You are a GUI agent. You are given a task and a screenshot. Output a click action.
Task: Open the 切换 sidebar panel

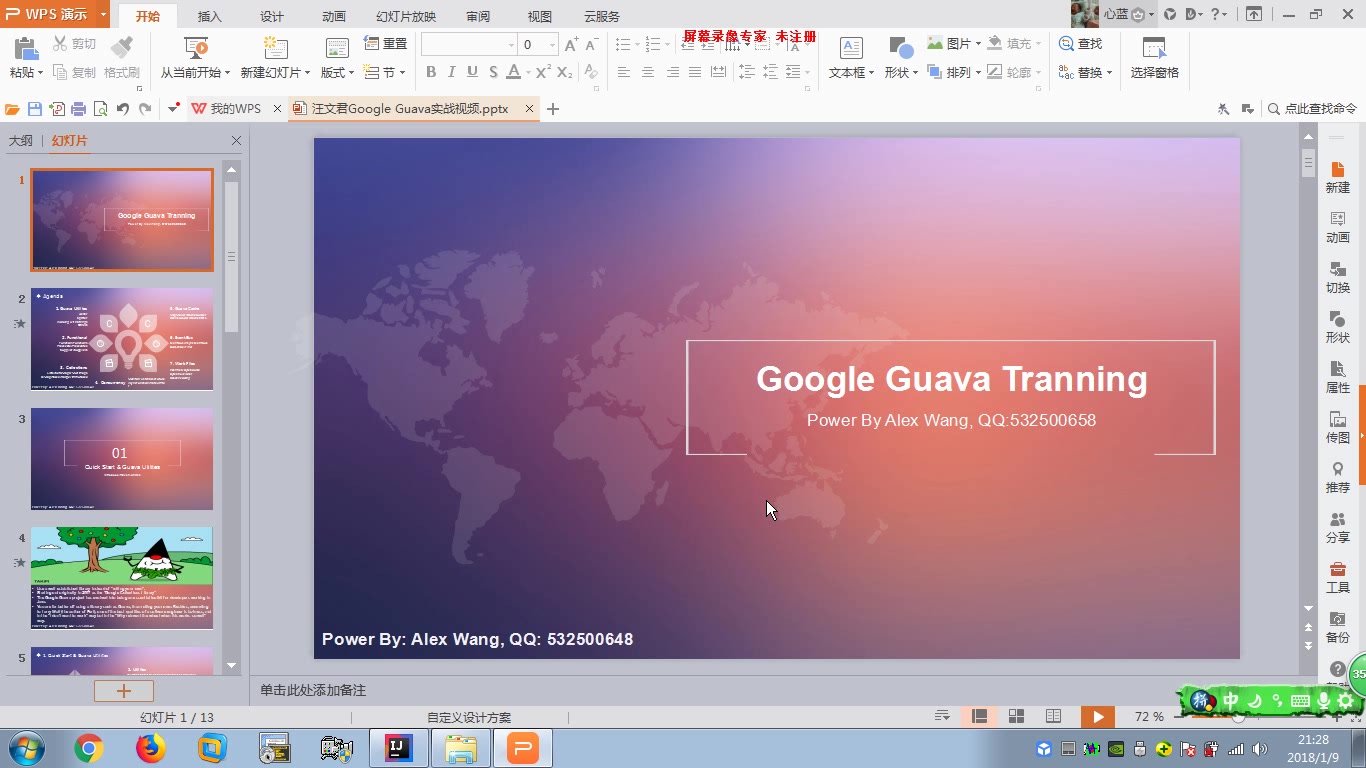[1338, 277]
